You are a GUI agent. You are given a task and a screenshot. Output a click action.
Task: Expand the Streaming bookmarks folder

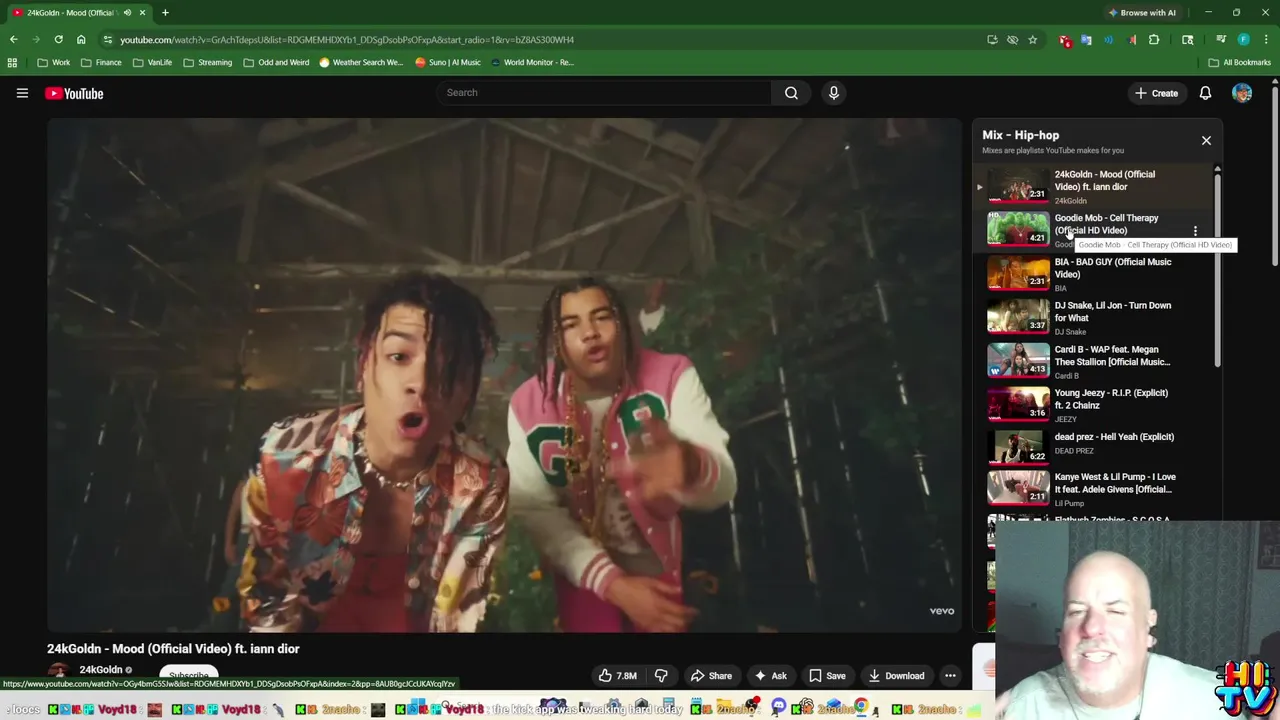click(207, 62)
